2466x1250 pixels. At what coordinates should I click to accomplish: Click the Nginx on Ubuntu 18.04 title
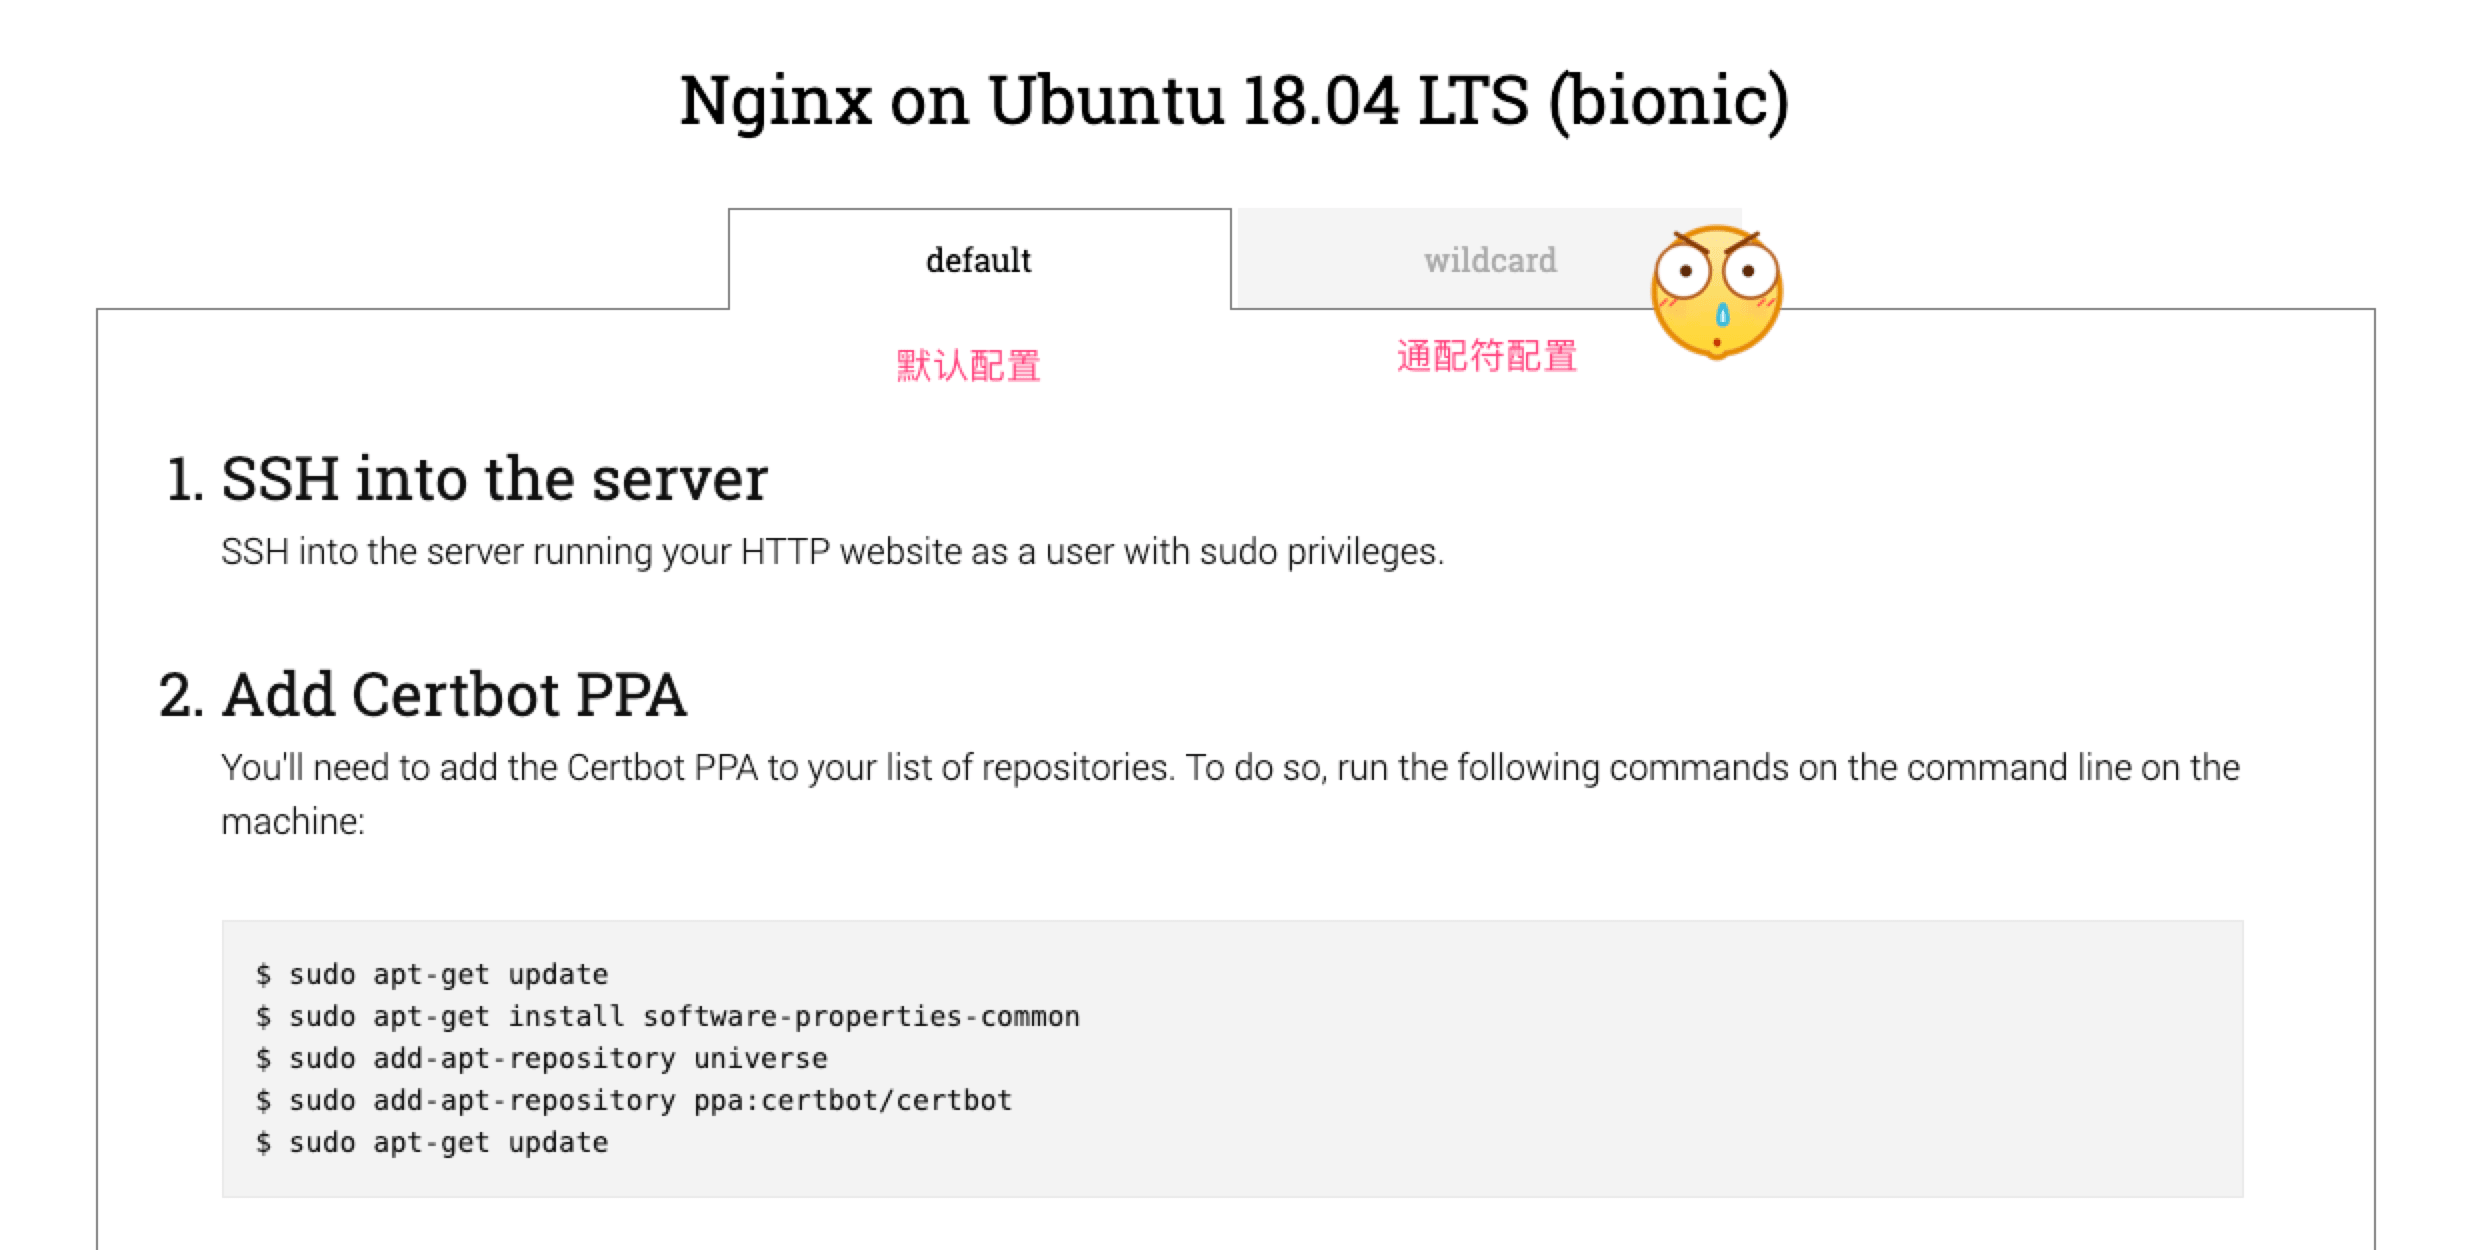pyautogui.click(x=1232, y=100)
